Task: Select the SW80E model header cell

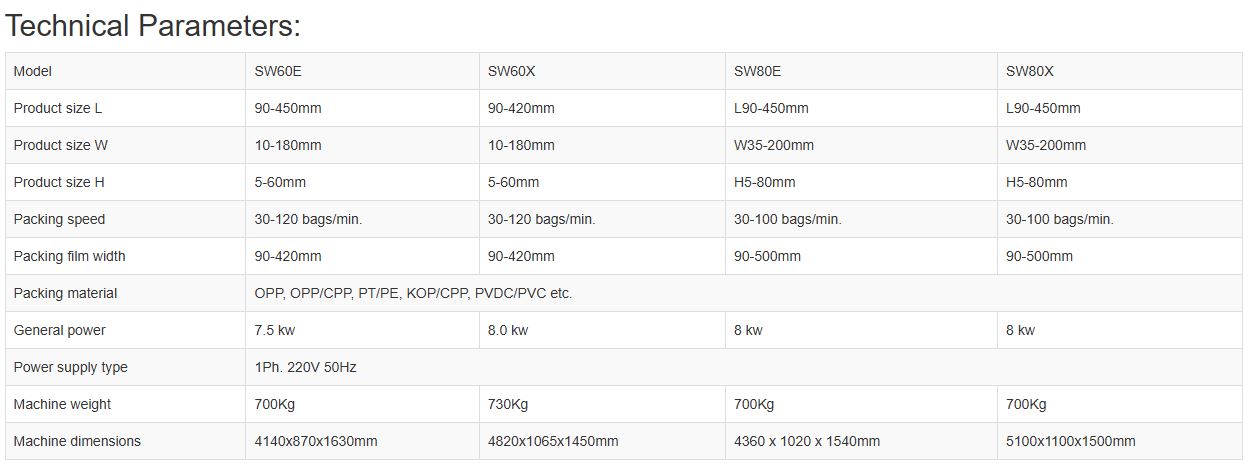Action: click(x=861, y=71)
